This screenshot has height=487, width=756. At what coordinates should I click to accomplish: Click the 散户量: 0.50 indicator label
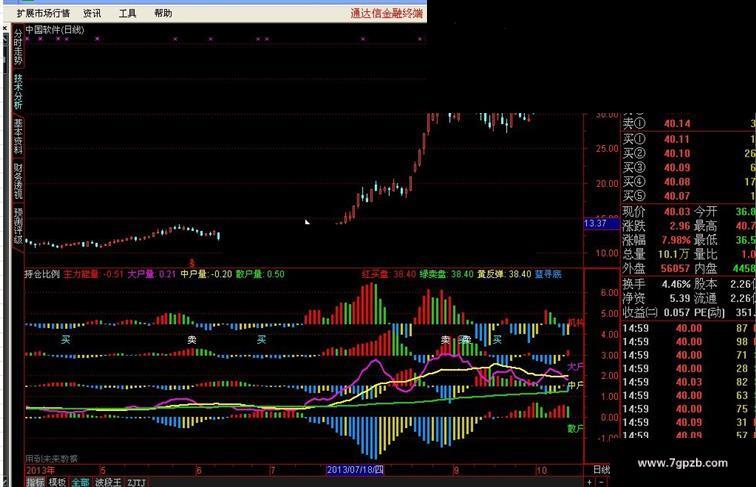click(x=260, y=274)
